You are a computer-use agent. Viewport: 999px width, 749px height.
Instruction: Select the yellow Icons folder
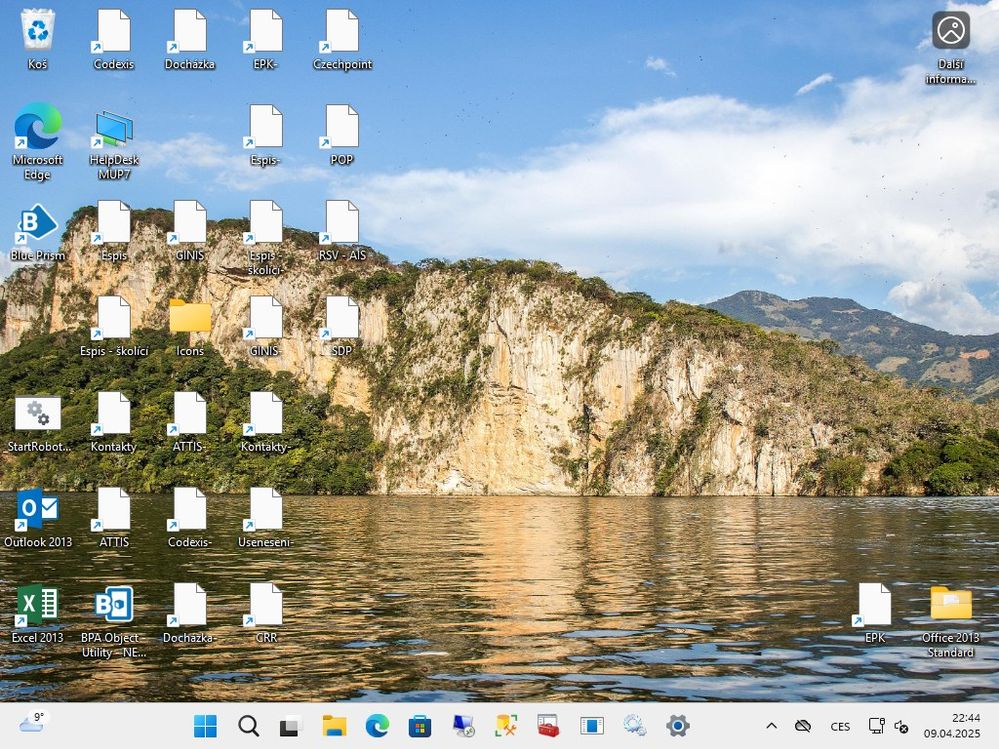(x=190, y=318)
